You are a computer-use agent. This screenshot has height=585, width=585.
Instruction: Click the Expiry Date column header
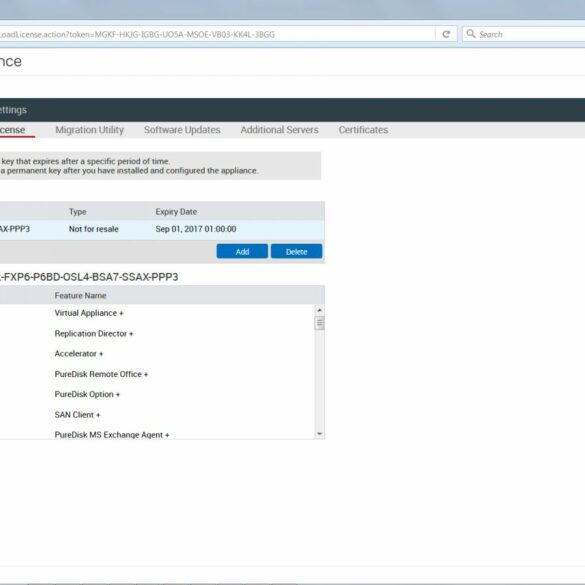click(176, 212)
